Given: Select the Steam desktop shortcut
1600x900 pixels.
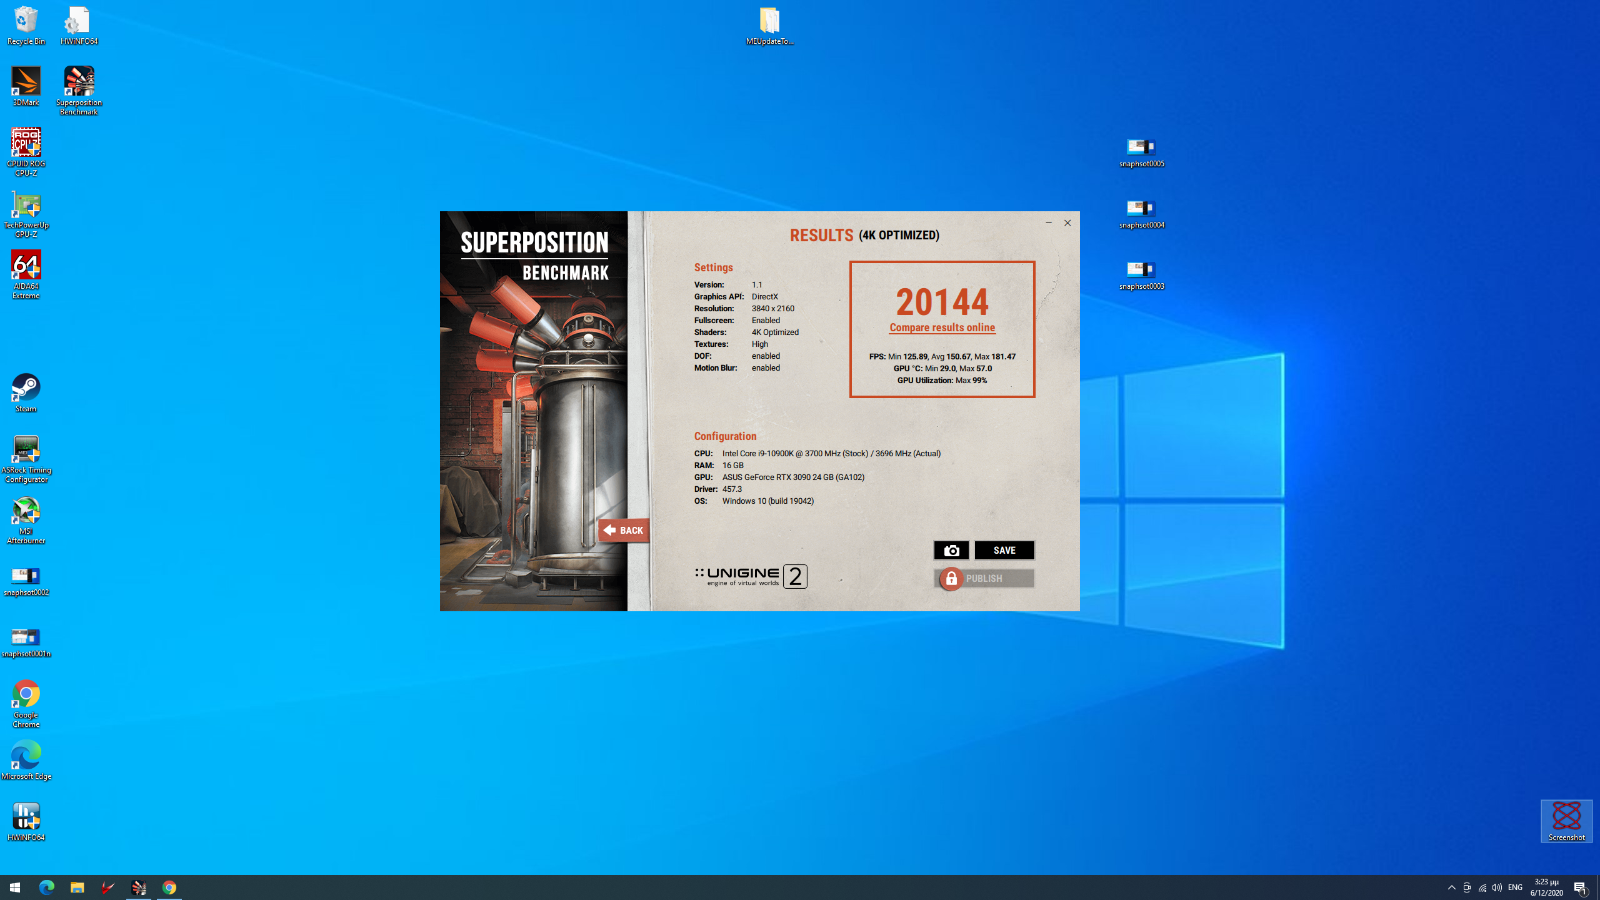Looking at the screenshot, I should tap(26, 393).
